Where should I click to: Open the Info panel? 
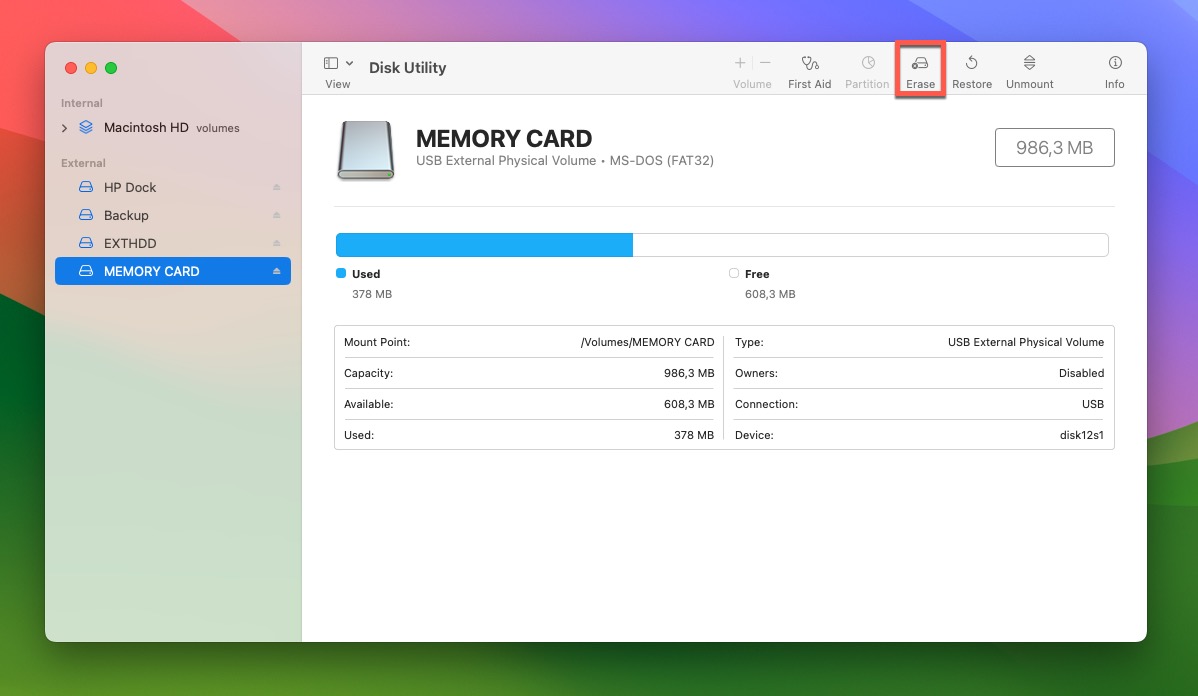coord(1113,68)
